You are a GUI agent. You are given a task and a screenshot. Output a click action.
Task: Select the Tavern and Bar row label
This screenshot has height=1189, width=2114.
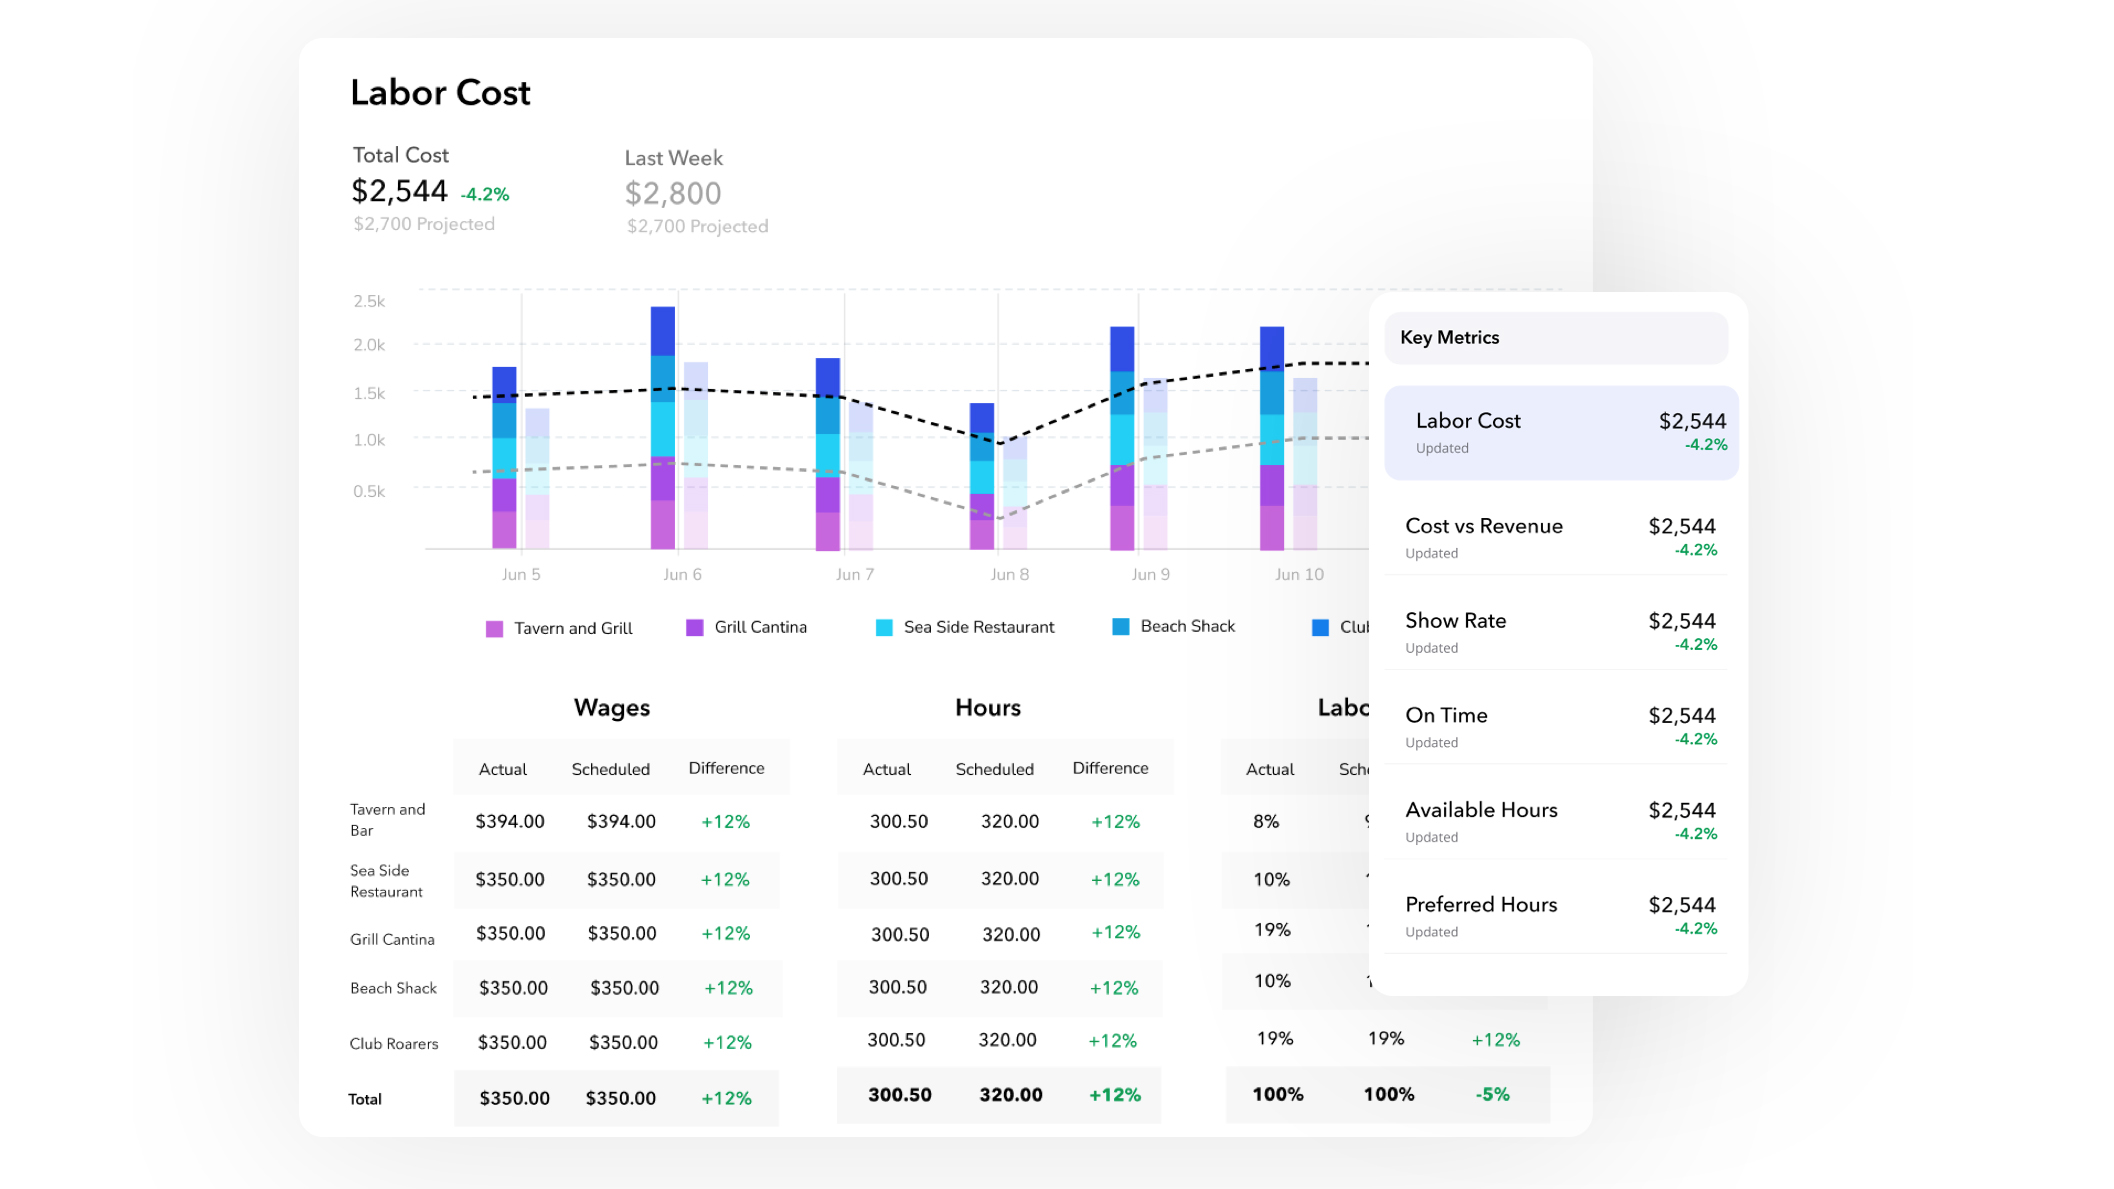point(388,820)
